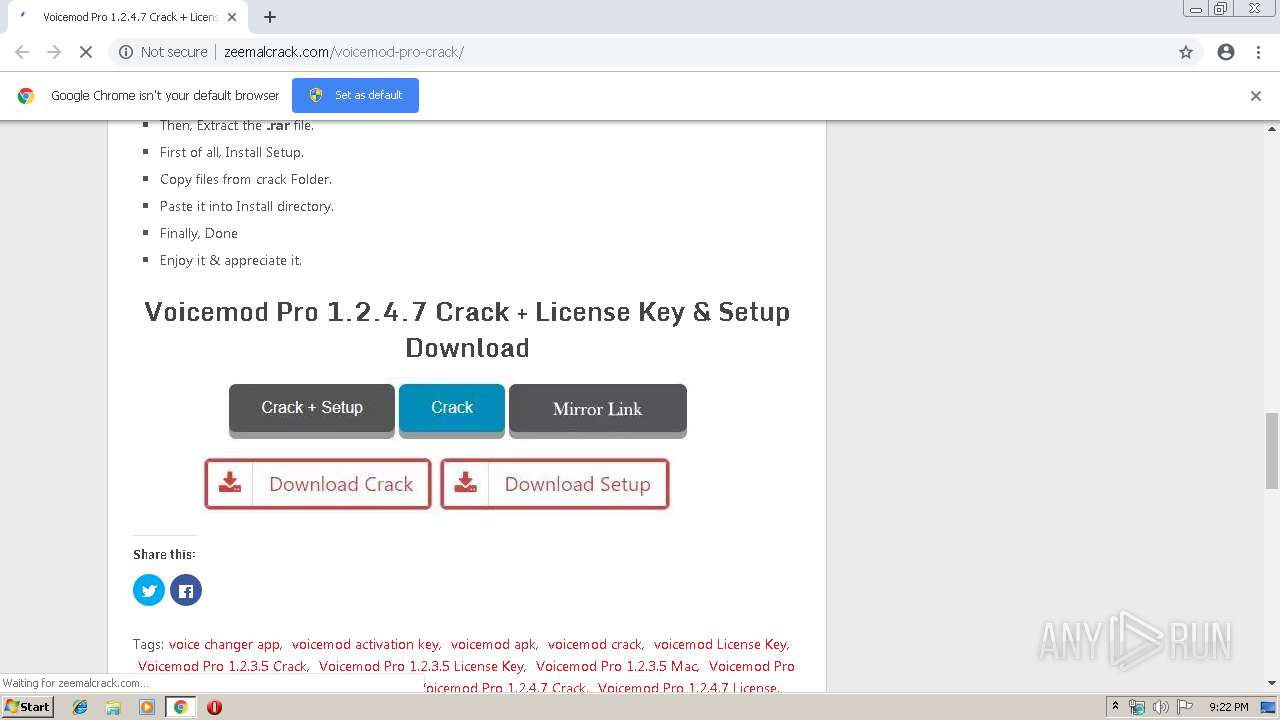The image size is (1280, 720).
Task: Click the red Opera-style taskbar icon
Action: pyautogui.click(x=214, y=707)
